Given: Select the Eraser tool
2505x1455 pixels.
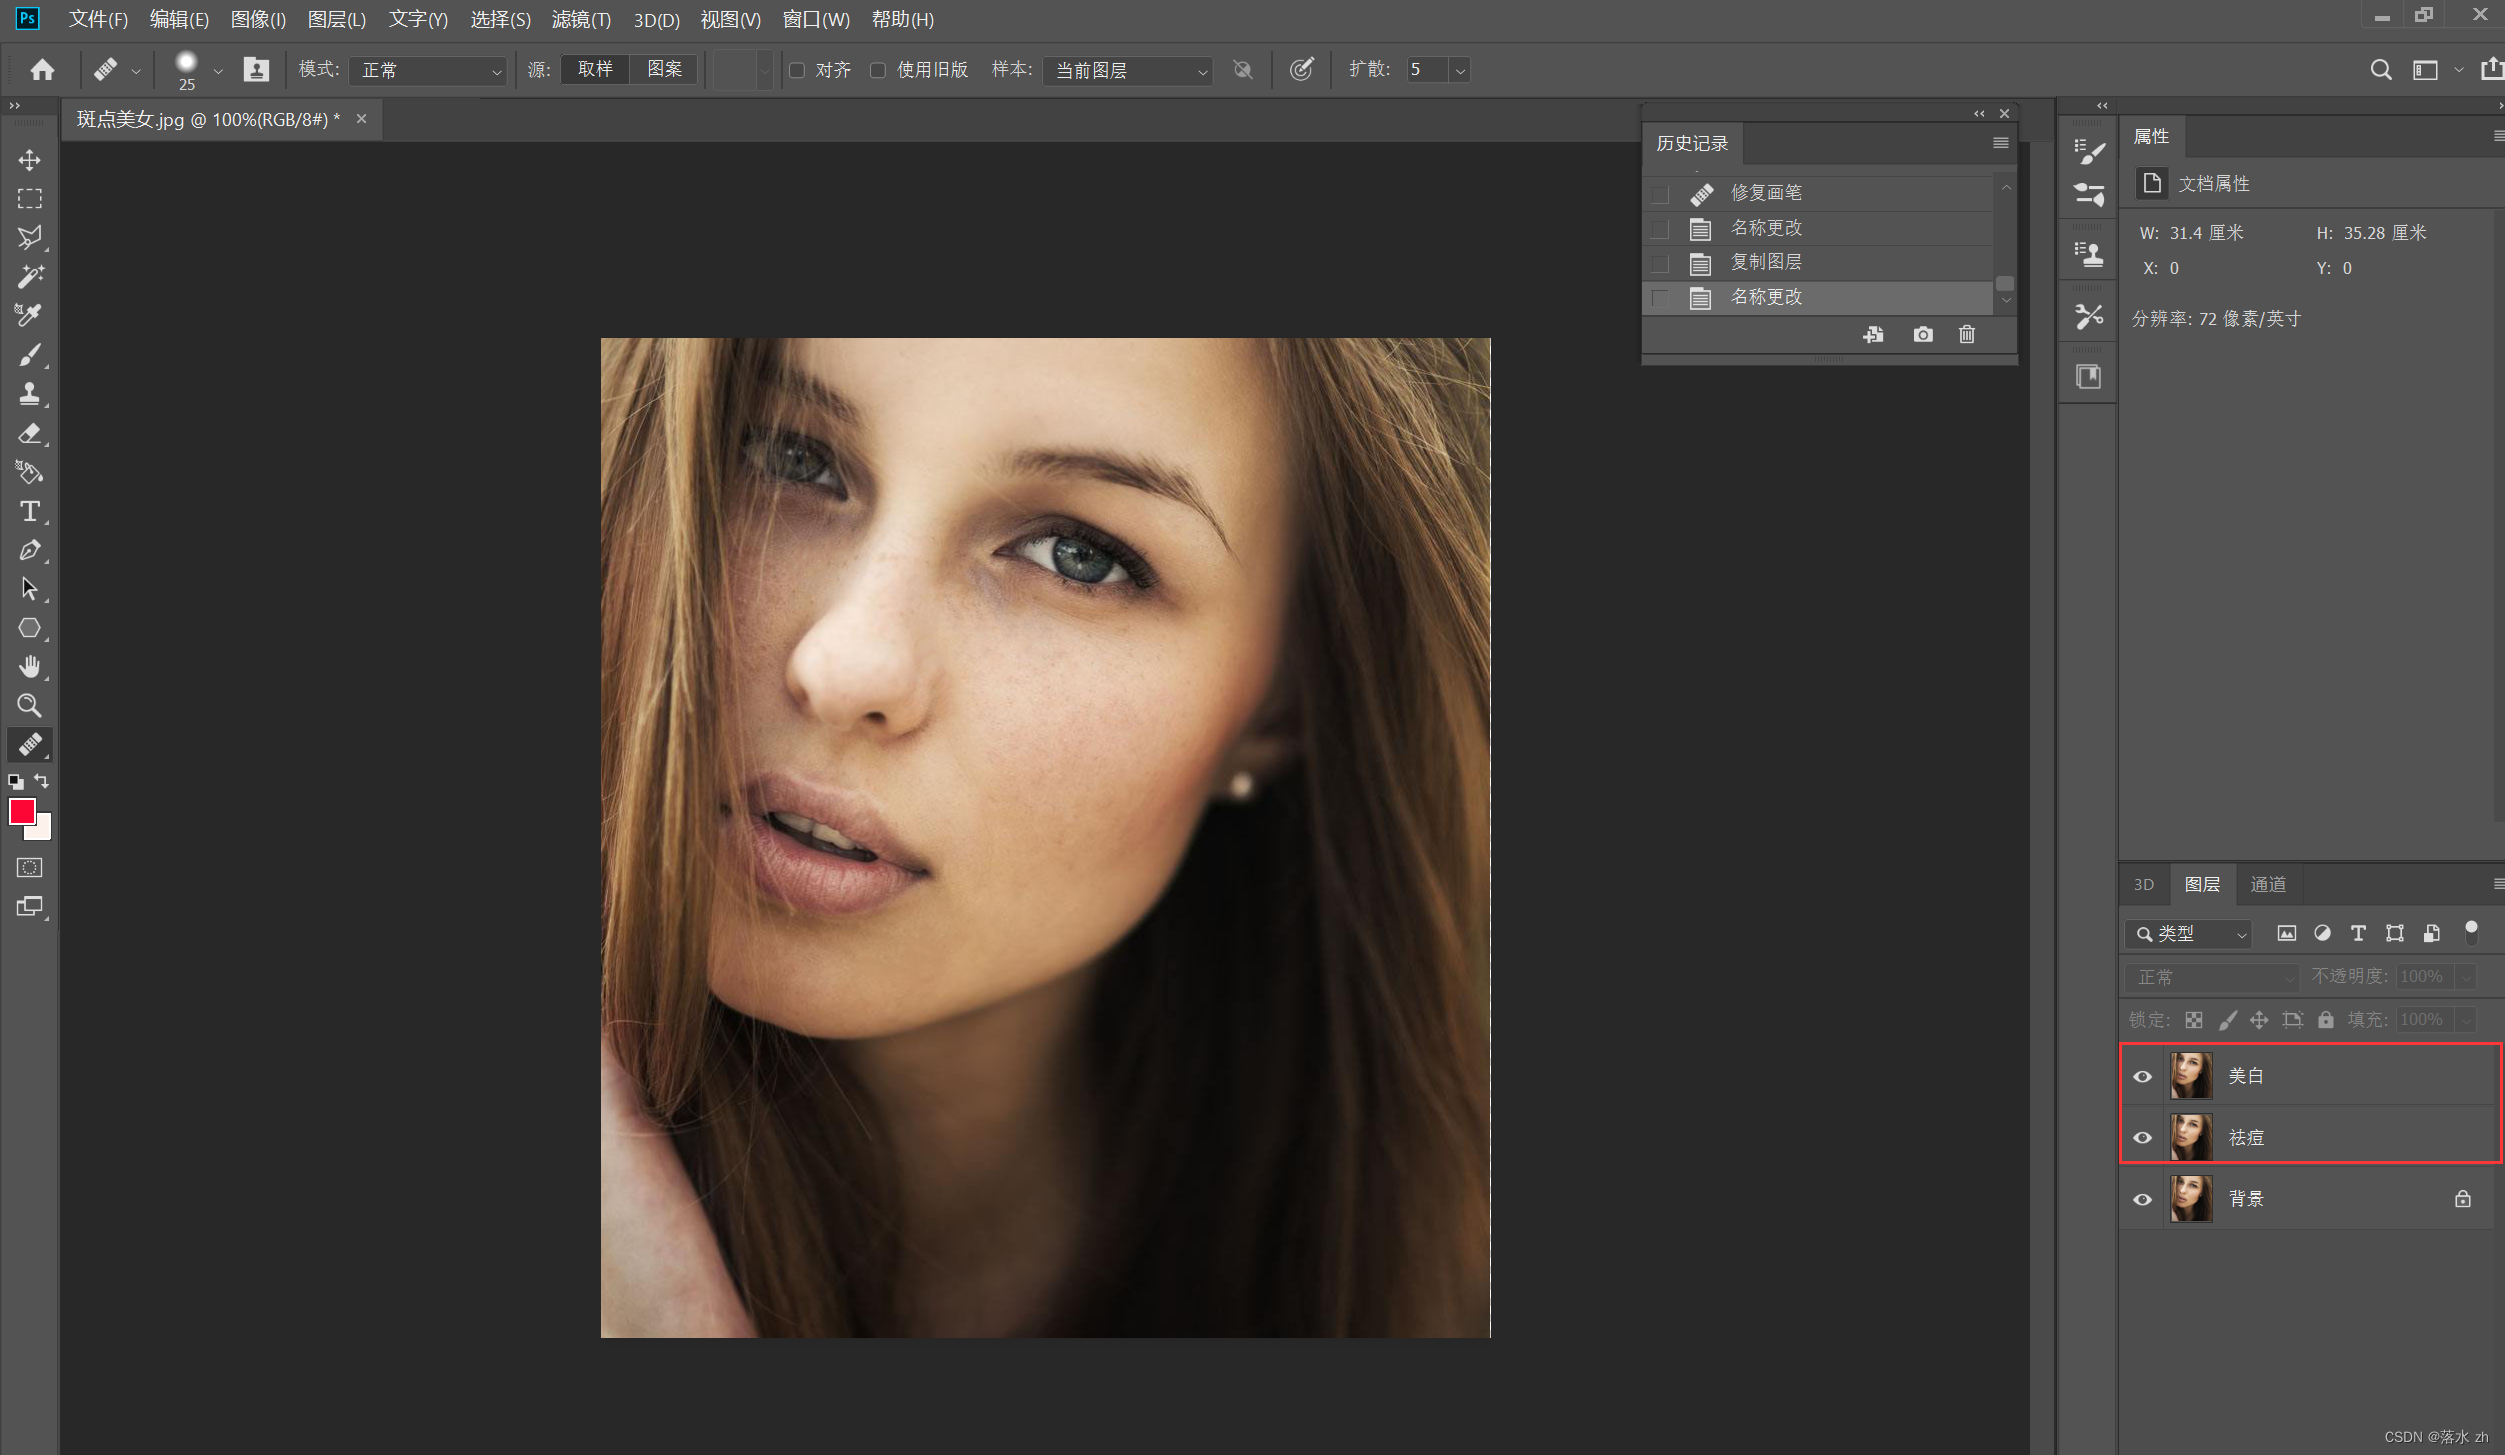Looking at the screenshot, I should coord(29,433).
